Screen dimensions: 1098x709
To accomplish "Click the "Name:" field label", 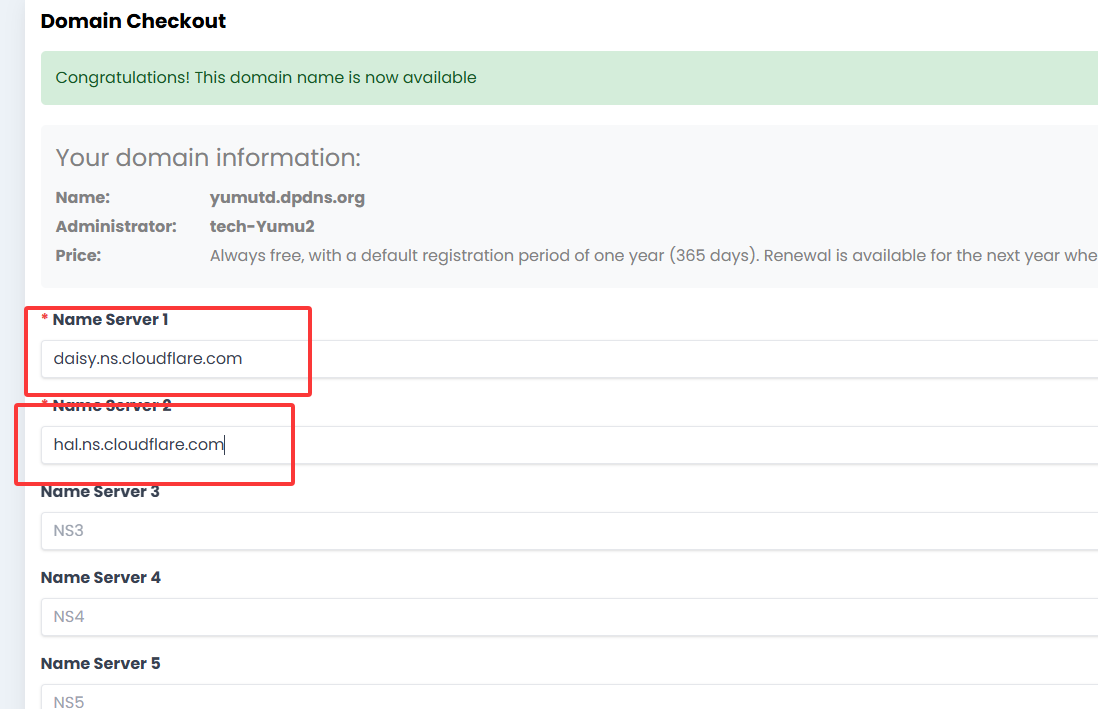I will pos(83,198).
